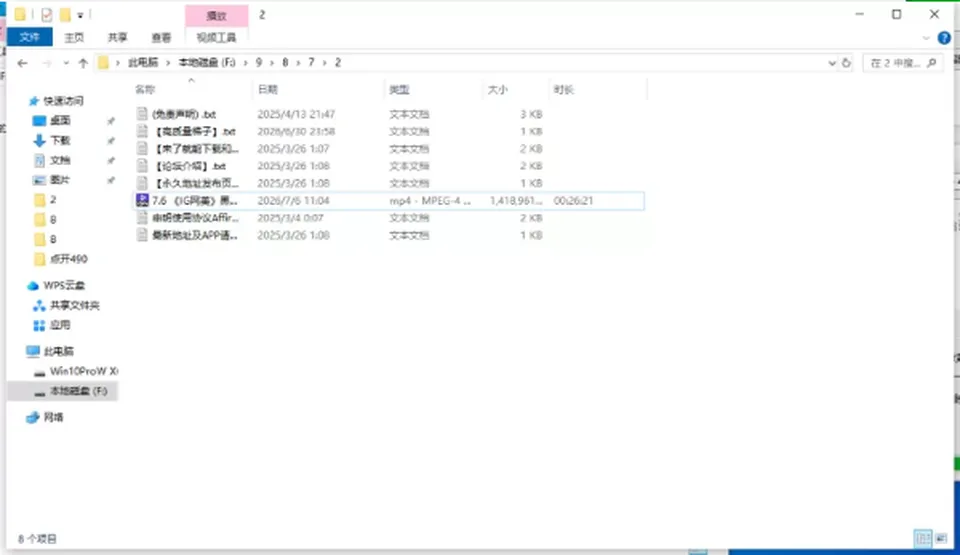
Task: Select the pink 播放 tab header
Action: pyautogui.click(x=217, y=16)
